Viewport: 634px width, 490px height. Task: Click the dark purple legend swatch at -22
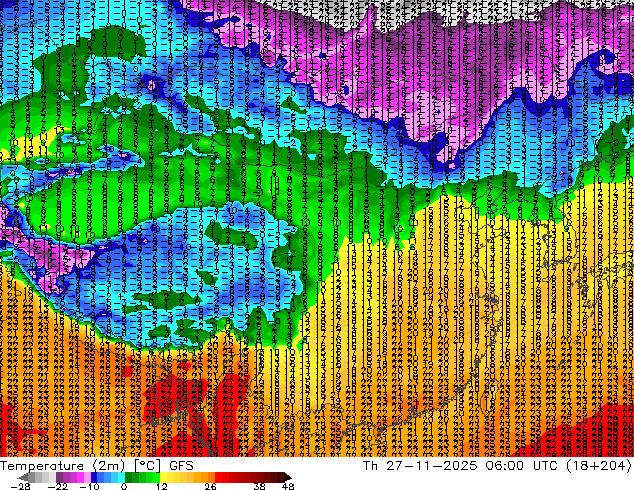59,477
